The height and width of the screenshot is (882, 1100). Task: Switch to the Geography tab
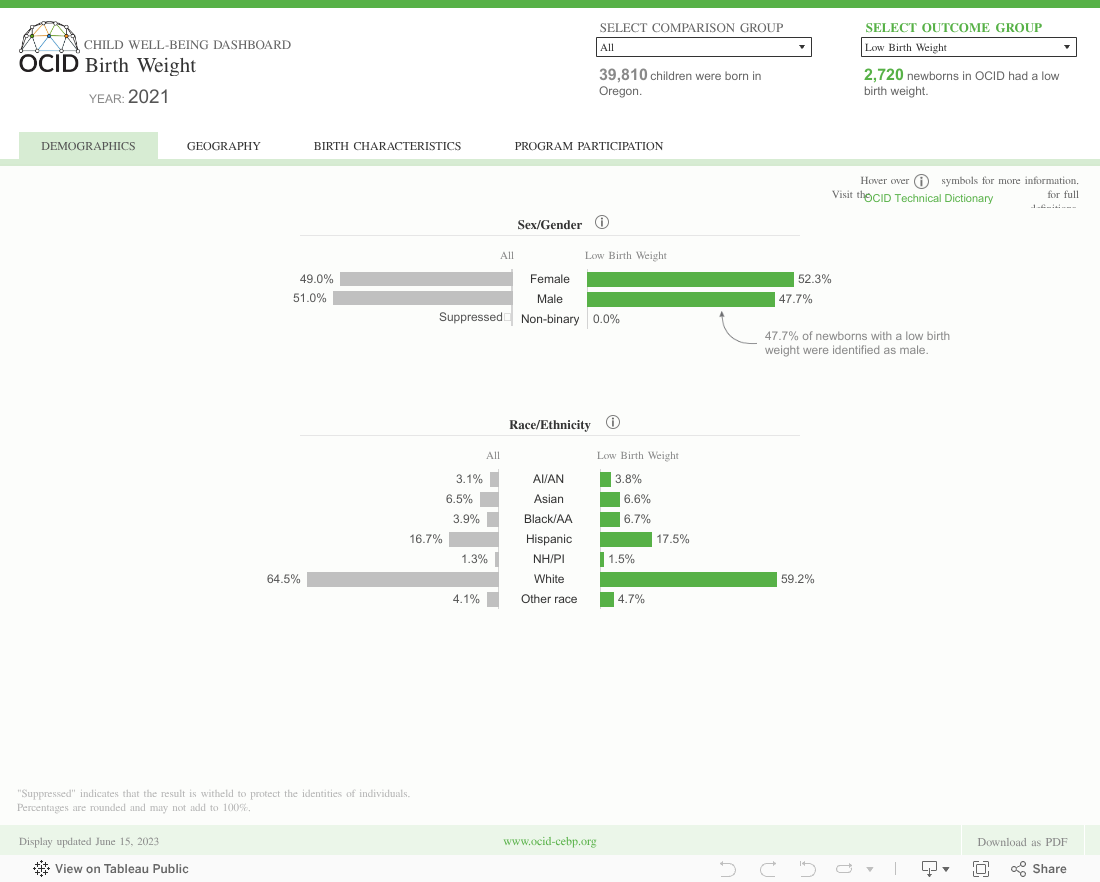point(223,146)
